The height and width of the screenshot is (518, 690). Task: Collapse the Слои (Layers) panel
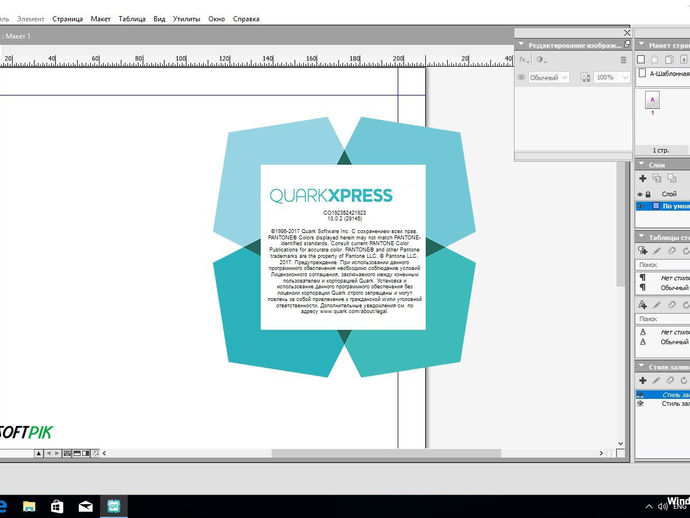pyautogui.click(x=642, y=164)
